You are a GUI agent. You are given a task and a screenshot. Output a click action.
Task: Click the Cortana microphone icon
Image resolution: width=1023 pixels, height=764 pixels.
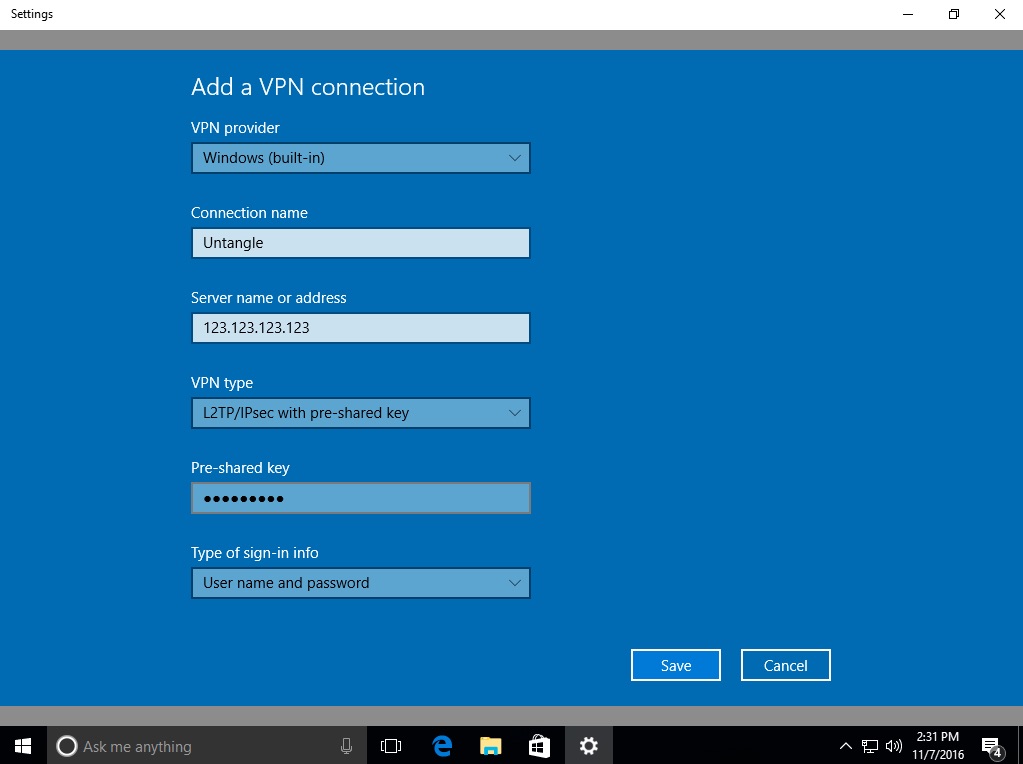[346, 746]
